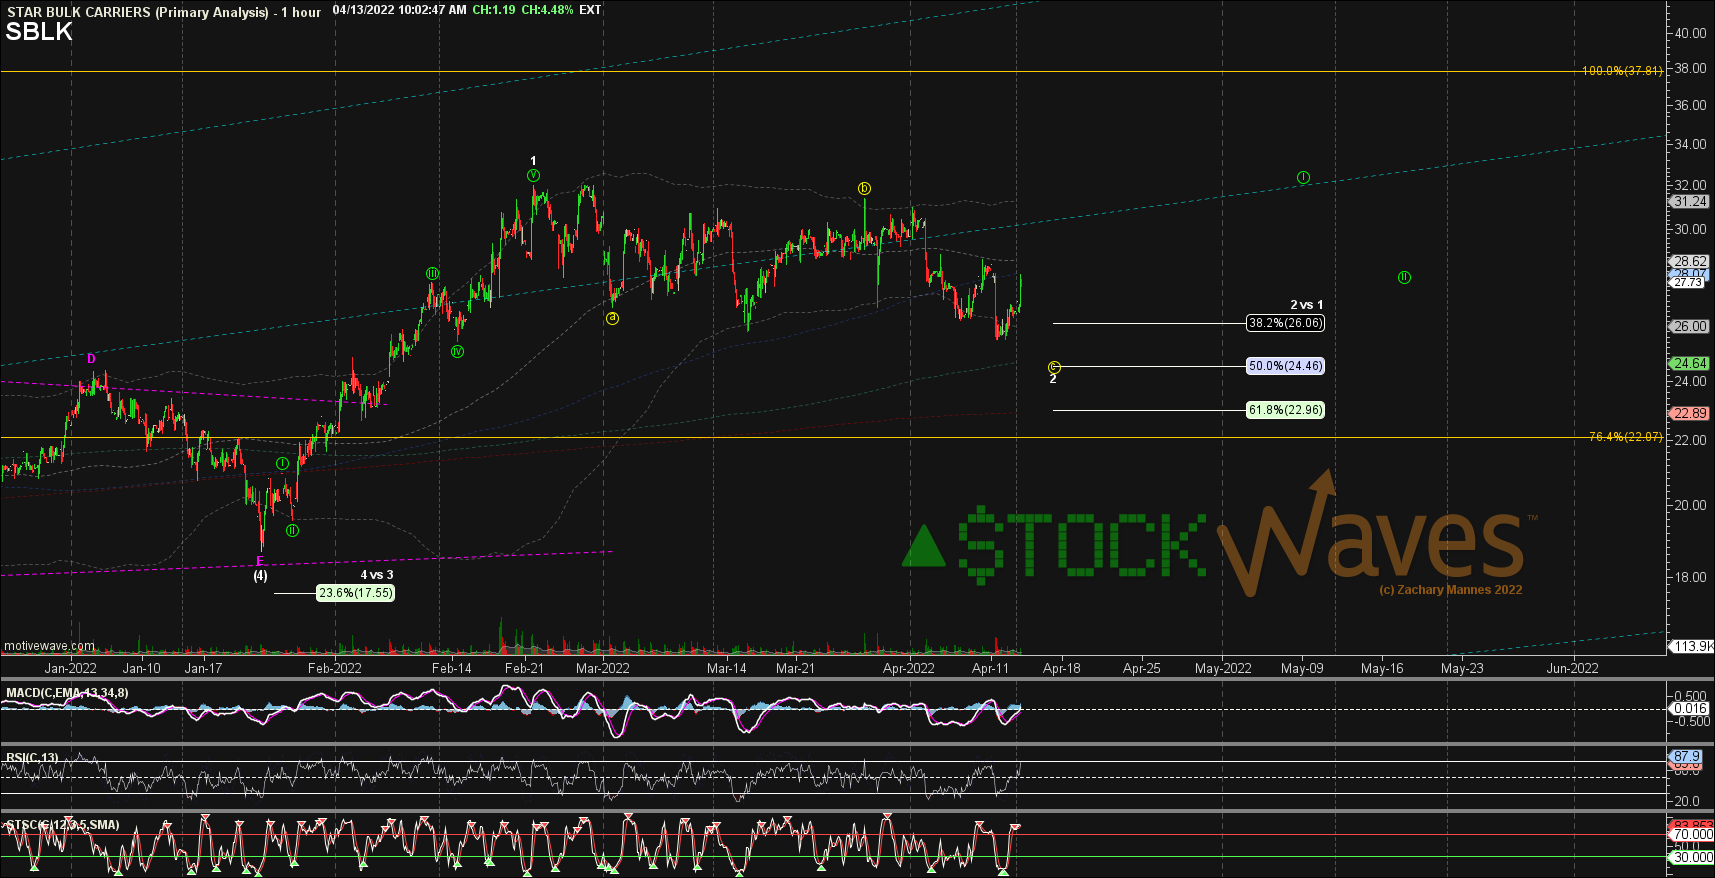Image resolution: width=1715 pixels, height=878 pixels.
Task: Click the 23.6%(17.55) retracement label
Action: pyautogui.click(x=355, y=593)
